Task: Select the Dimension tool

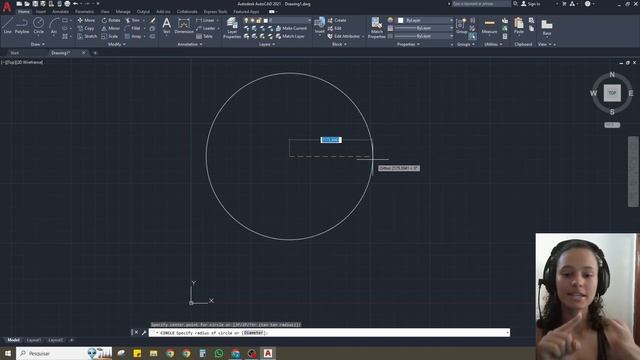Action: pos(184,26)
